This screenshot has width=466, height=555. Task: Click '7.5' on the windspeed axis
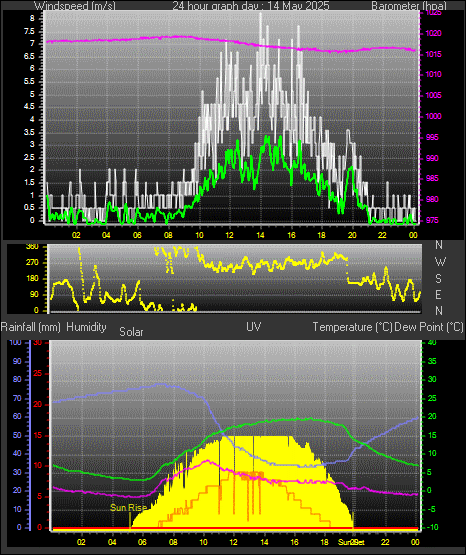click(29, 31)
